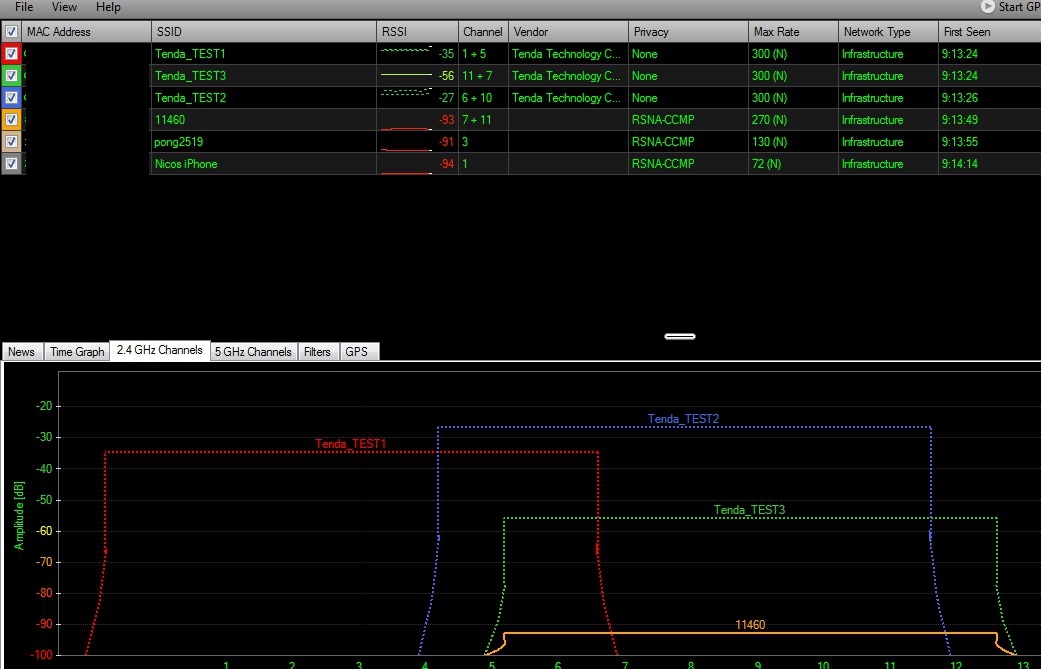Sort by Network Type column header

tap(888, 31)
